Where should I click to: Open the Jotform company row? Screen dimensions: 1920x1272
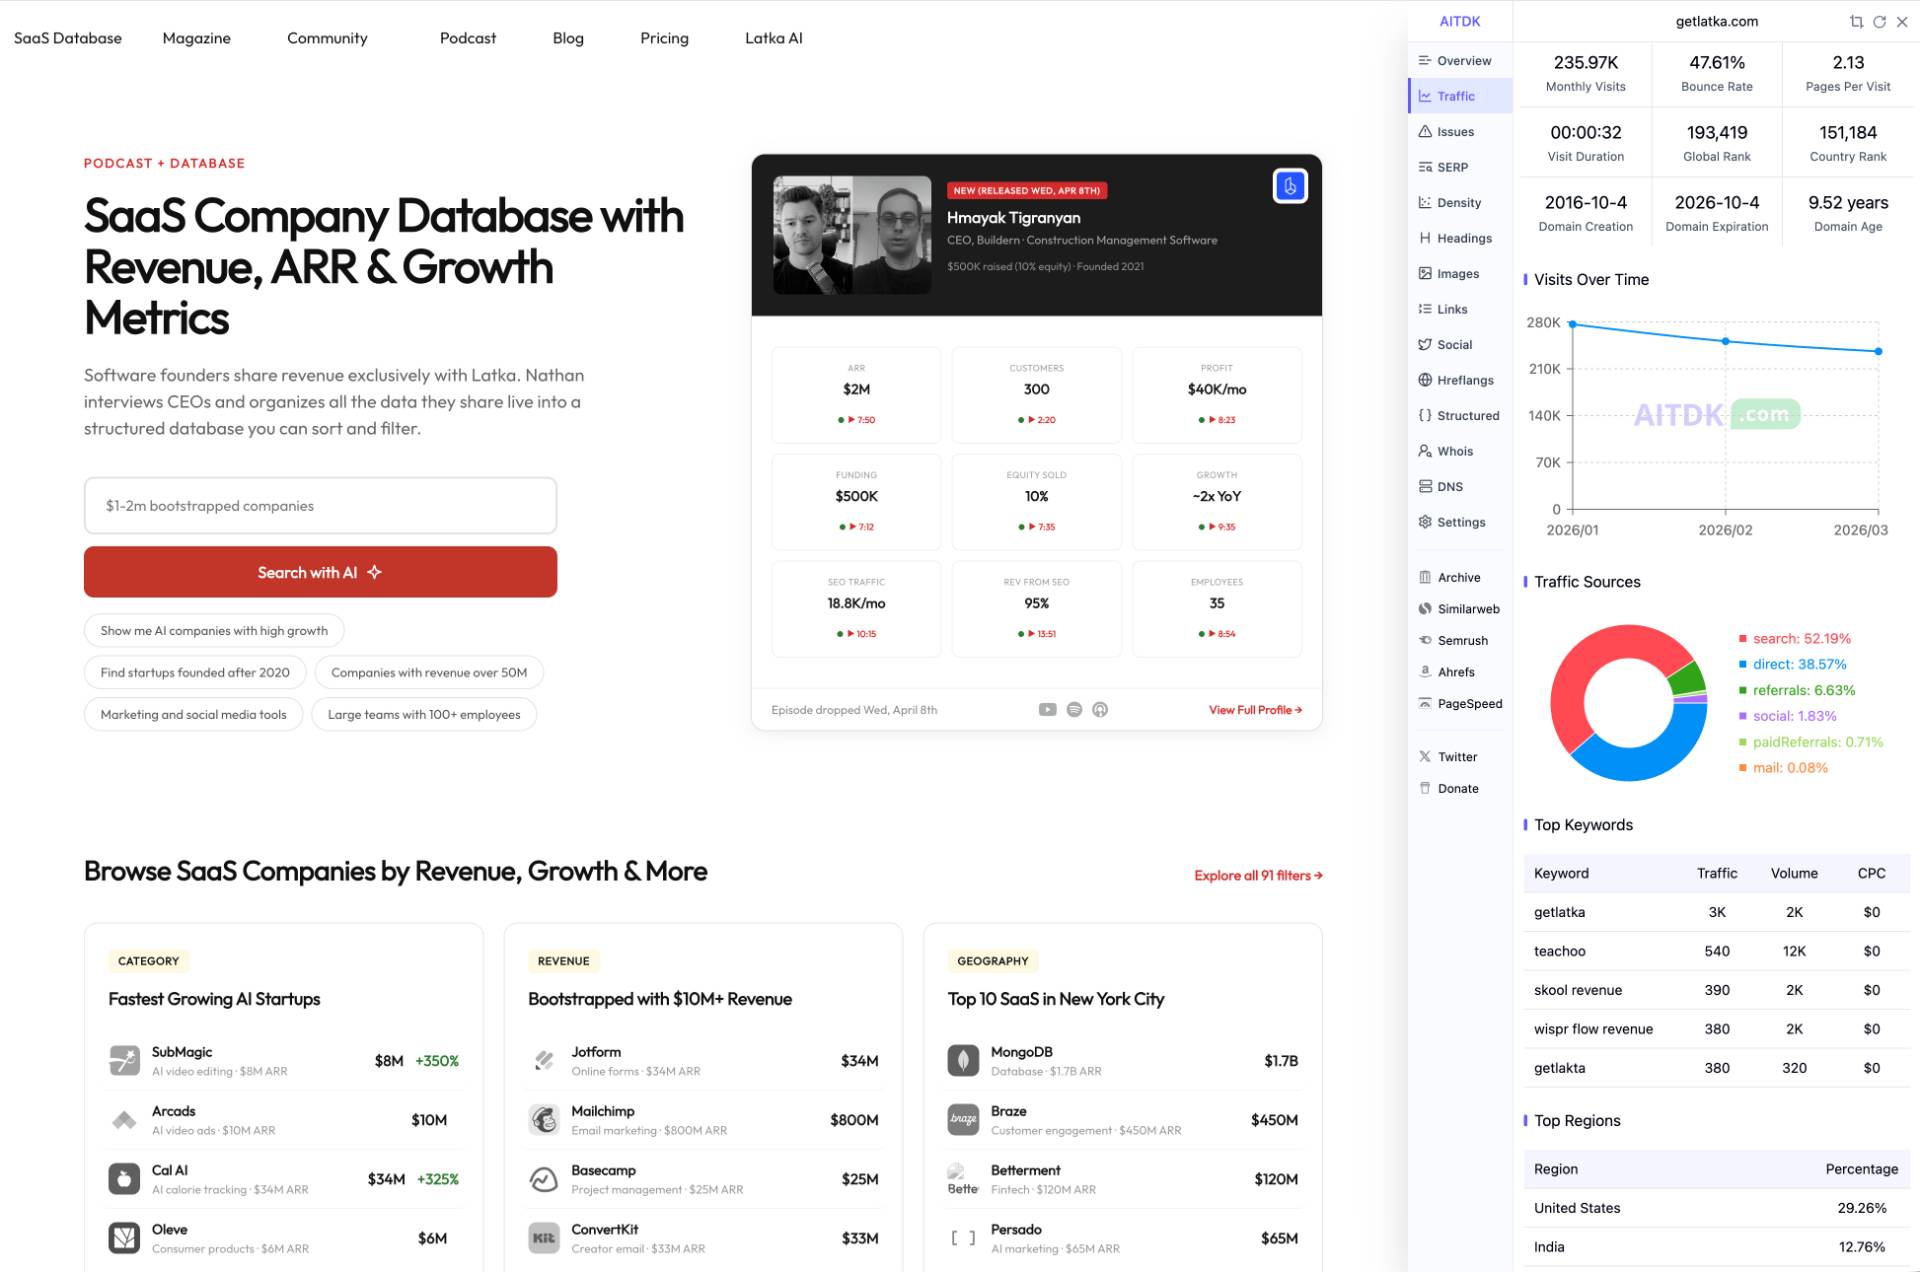tap(703, 1061)
